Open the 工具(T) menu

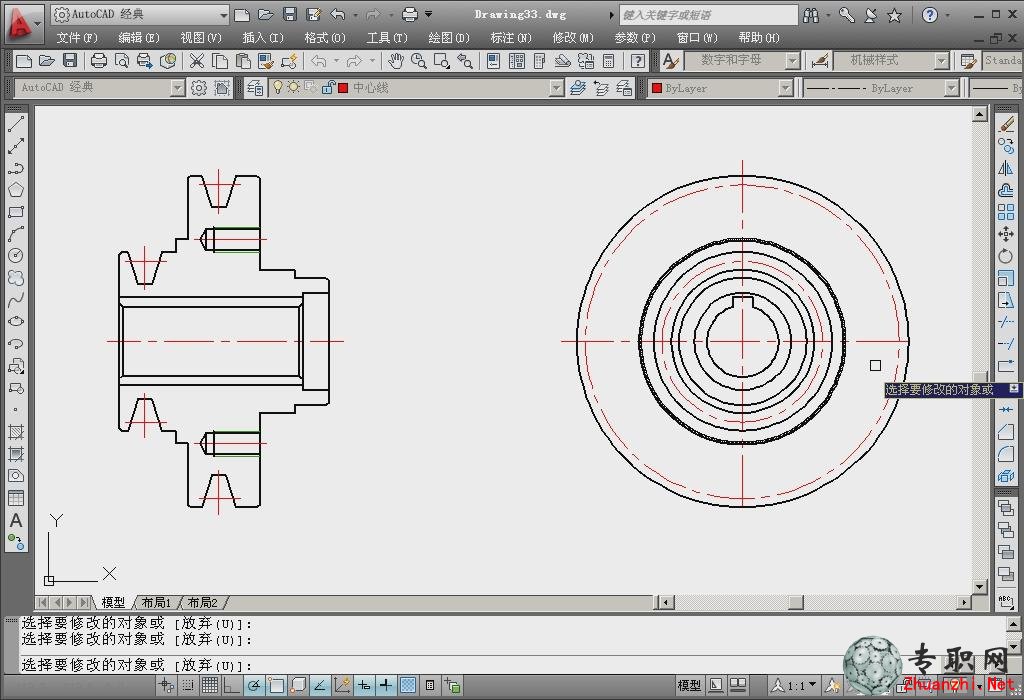387,38
